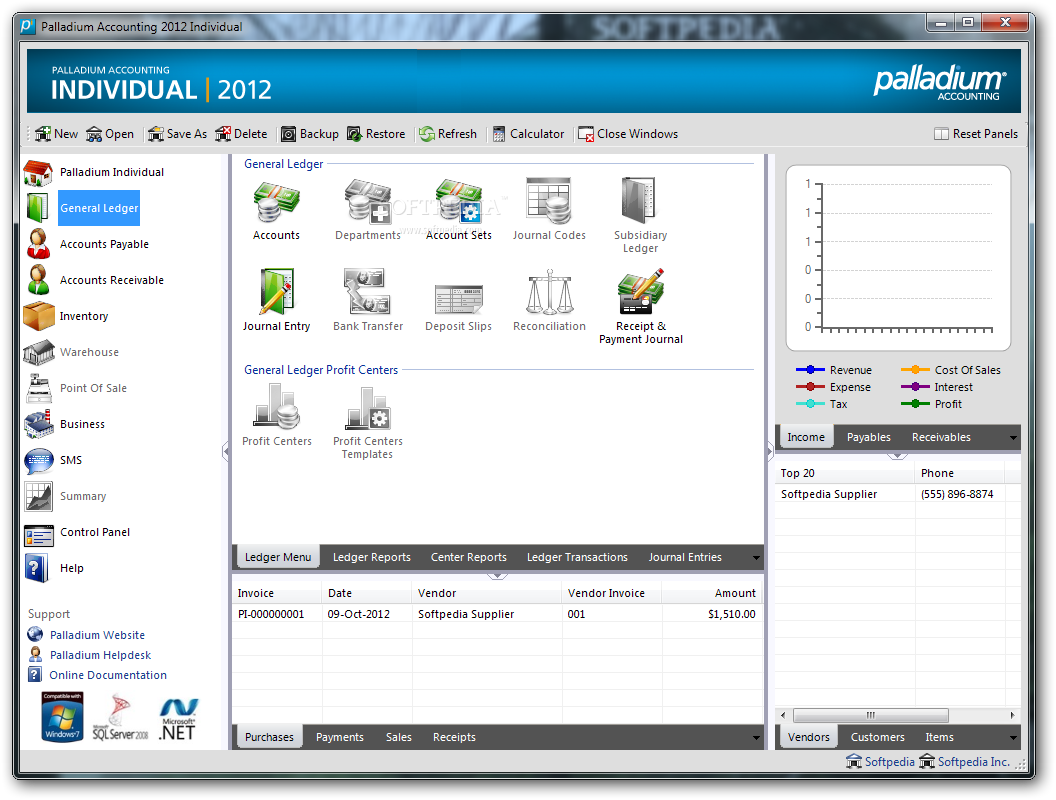Open the Accounts icon in General Ledger
The width and height of the screenshot is (1056, 800).
(276, 201)
